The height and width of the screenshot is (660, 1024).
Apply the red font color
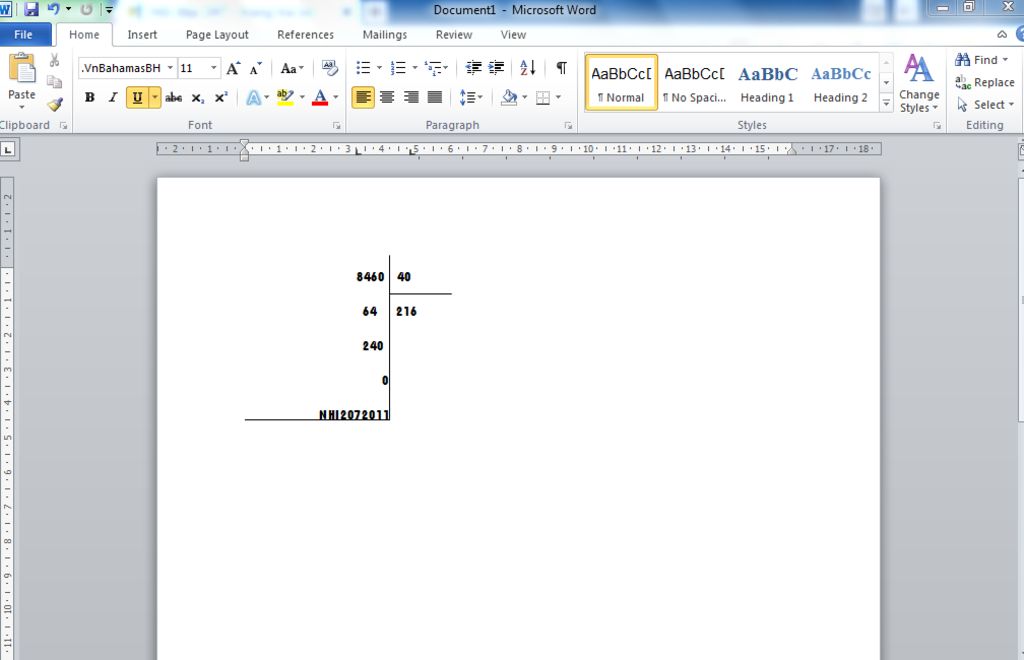click(320, 98)
